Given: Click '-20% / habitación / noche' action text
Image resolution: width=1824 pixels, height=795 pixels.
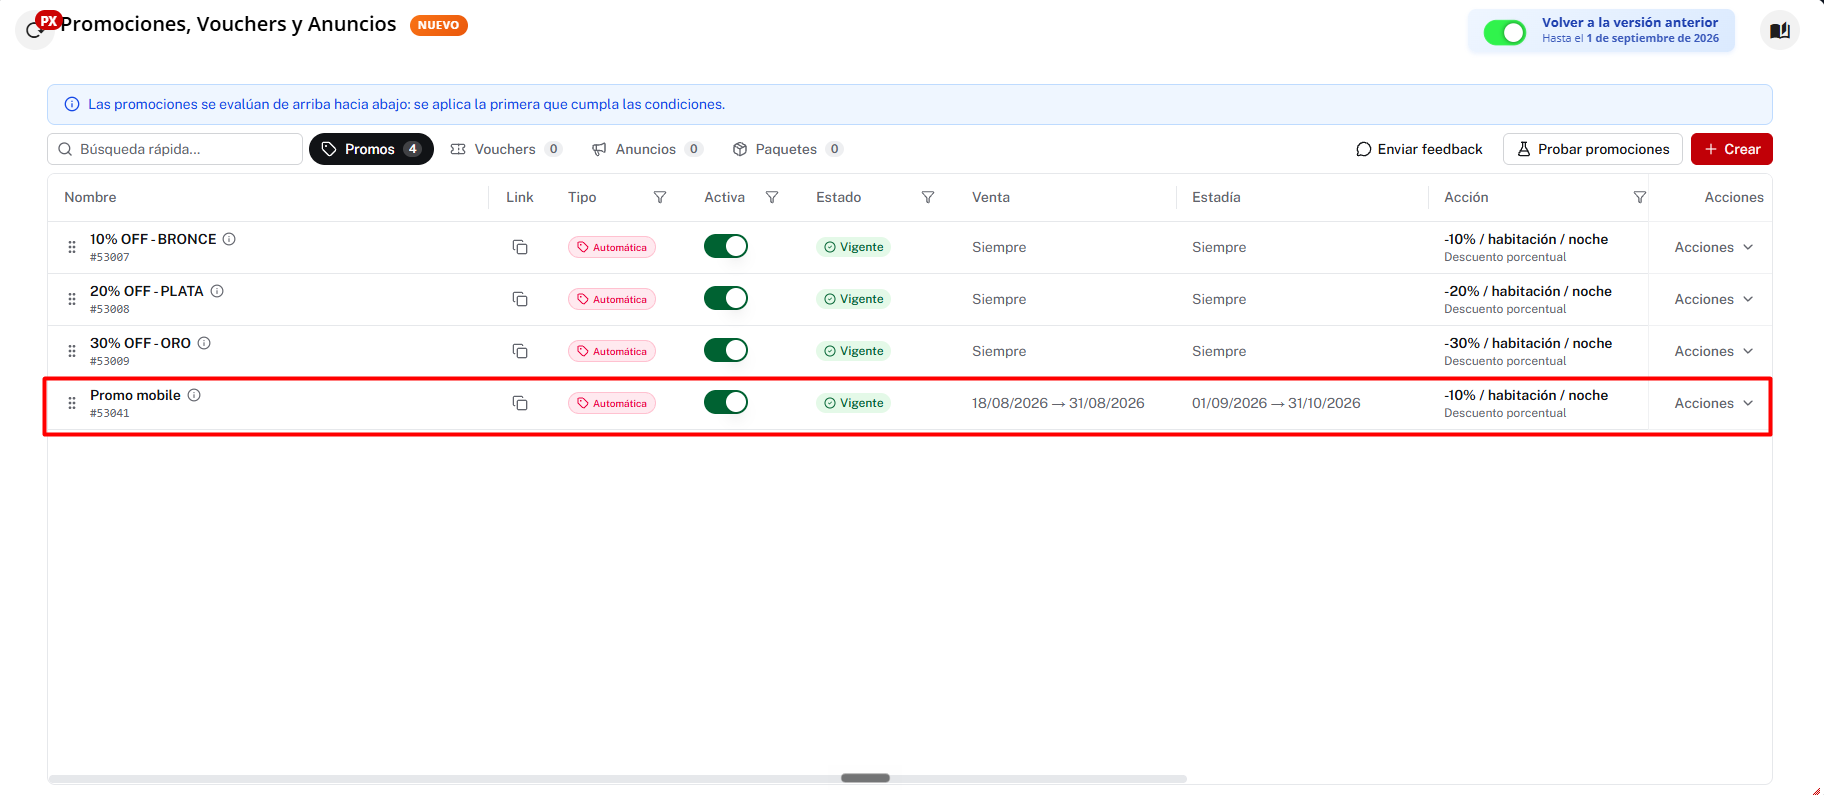Looking at the screenshot, I should [x=1528, y=291].
